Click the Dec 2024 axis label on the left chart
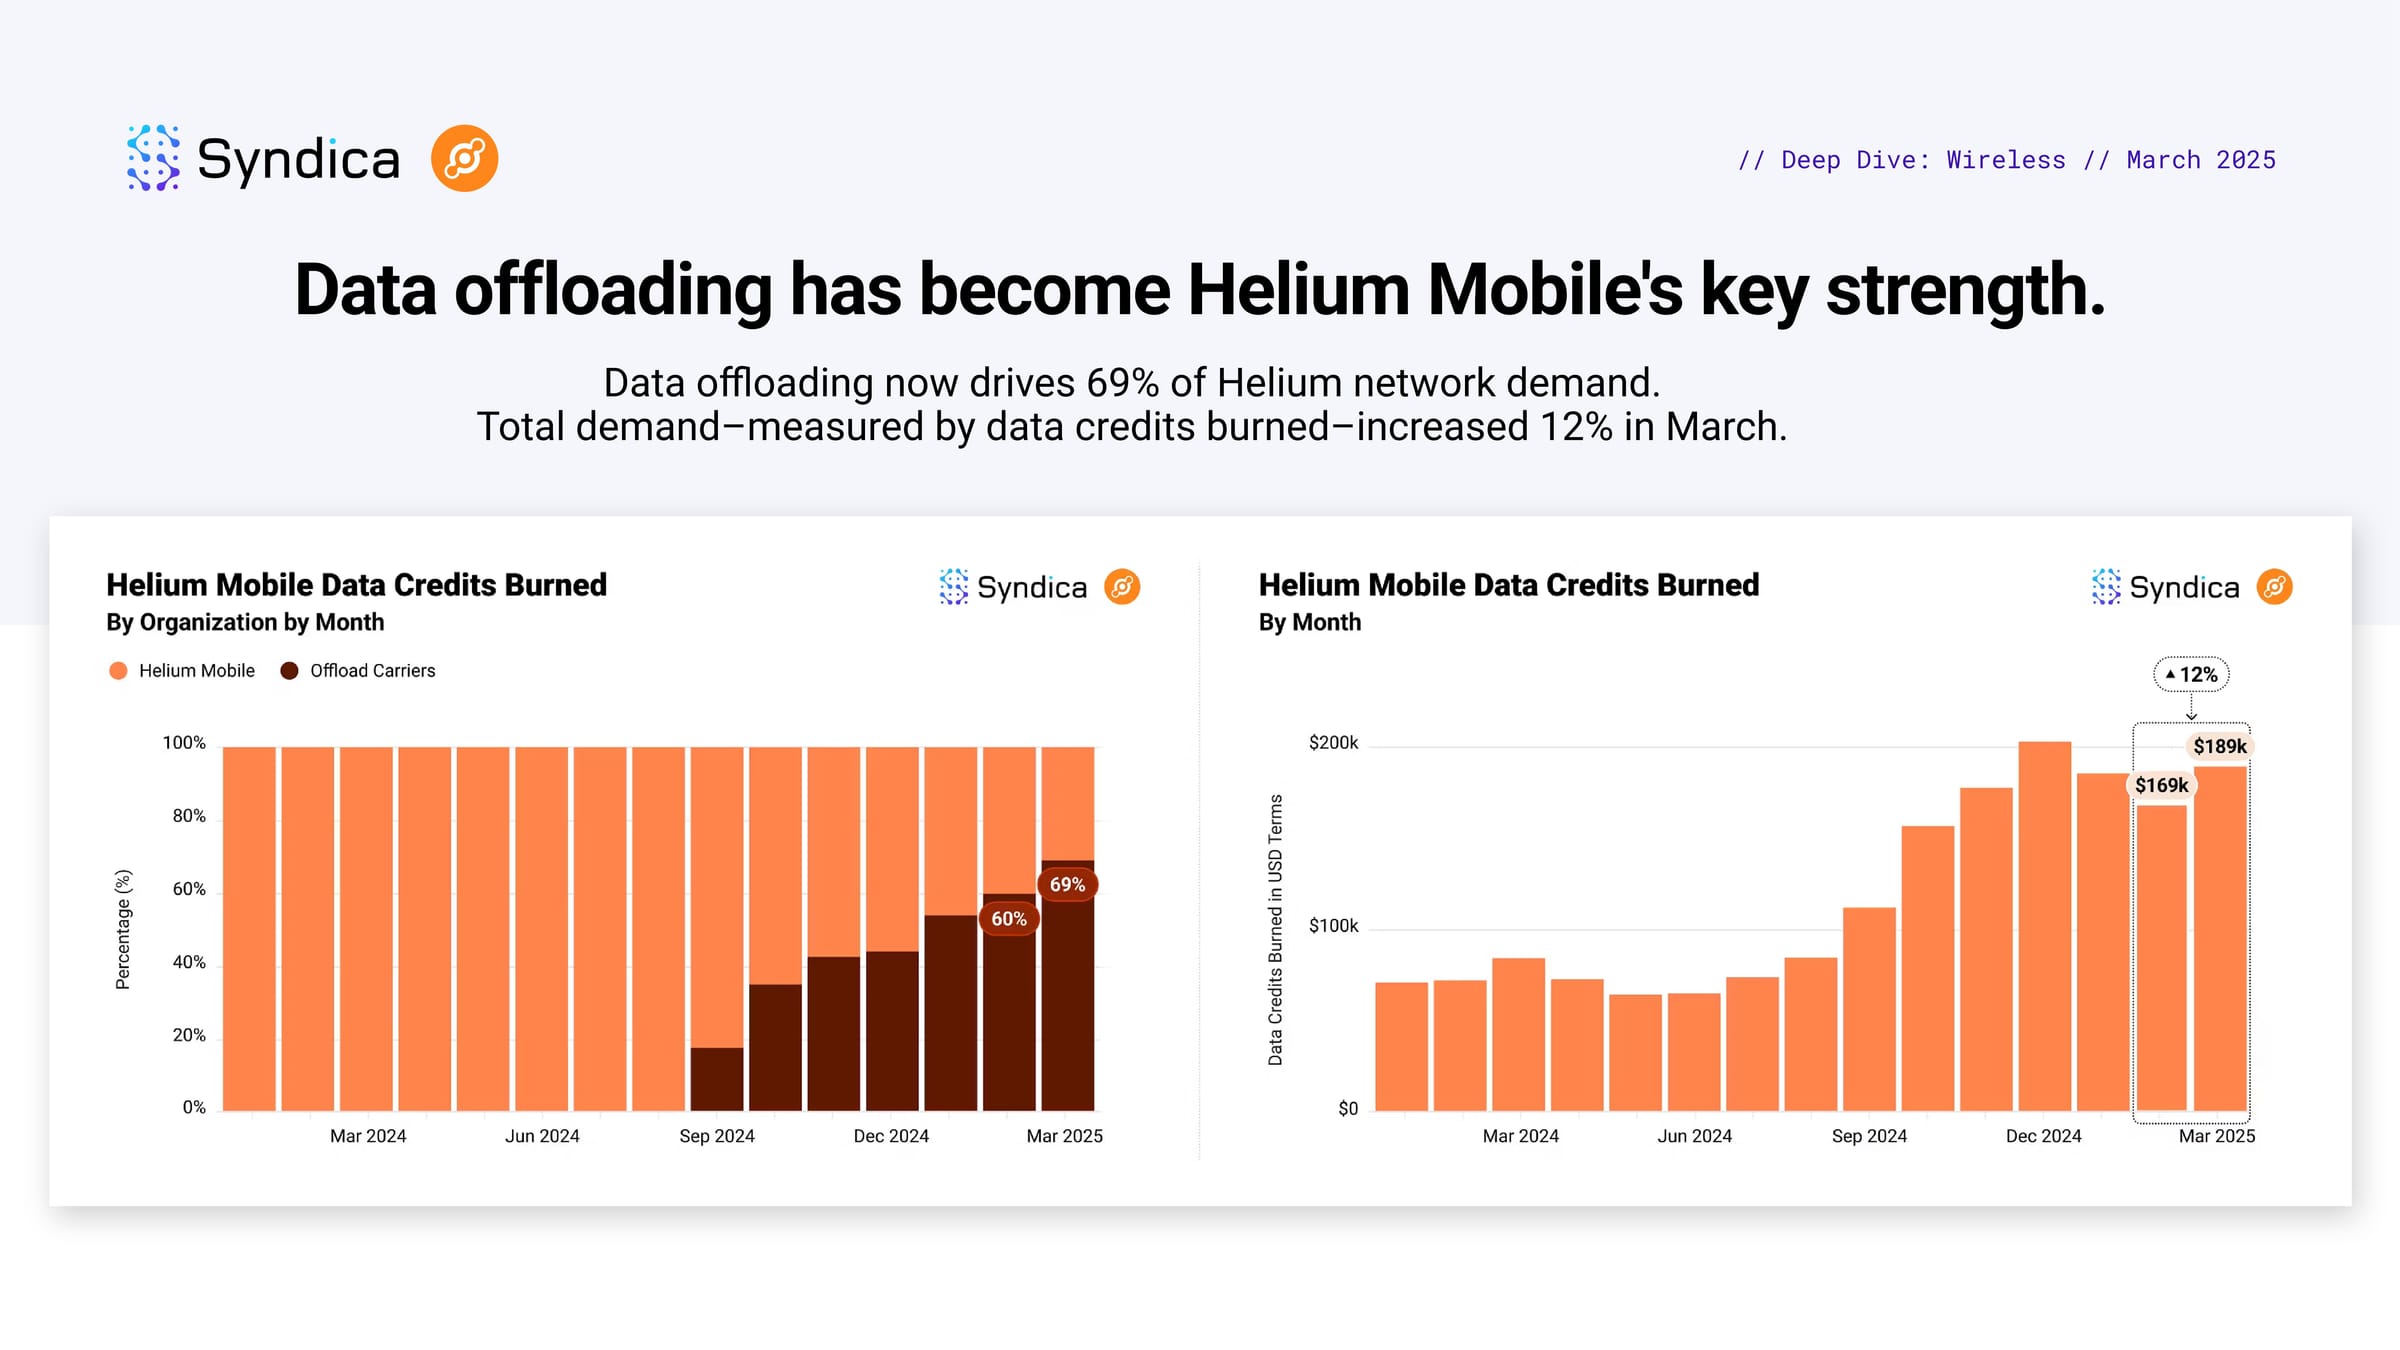The height and width of the screenshot is (1350, 2400). (891, 1136)
